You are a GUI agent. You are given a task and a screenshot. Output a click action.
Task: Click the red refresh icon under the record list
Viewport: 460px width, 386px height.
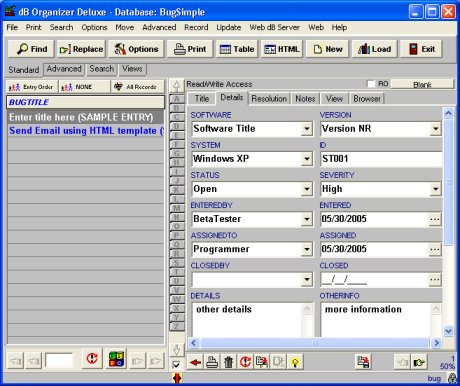(92, 359)
